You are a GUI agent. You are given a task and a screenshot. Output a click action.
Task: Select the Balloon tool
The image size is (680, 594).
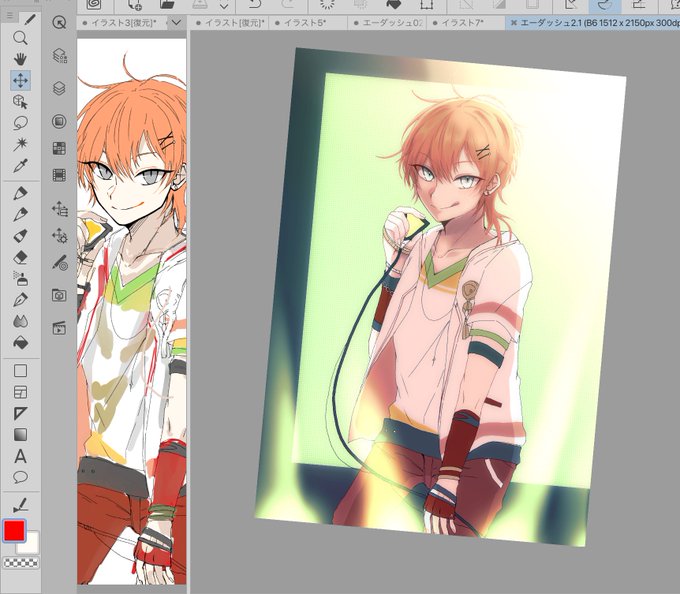[20, 477]
